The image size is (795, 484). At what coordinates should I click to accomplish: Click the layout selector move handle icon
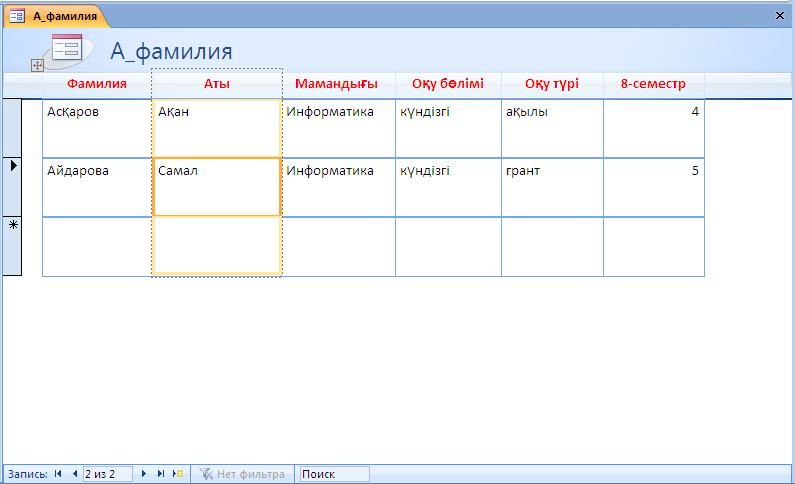click(x=38, y=65)
